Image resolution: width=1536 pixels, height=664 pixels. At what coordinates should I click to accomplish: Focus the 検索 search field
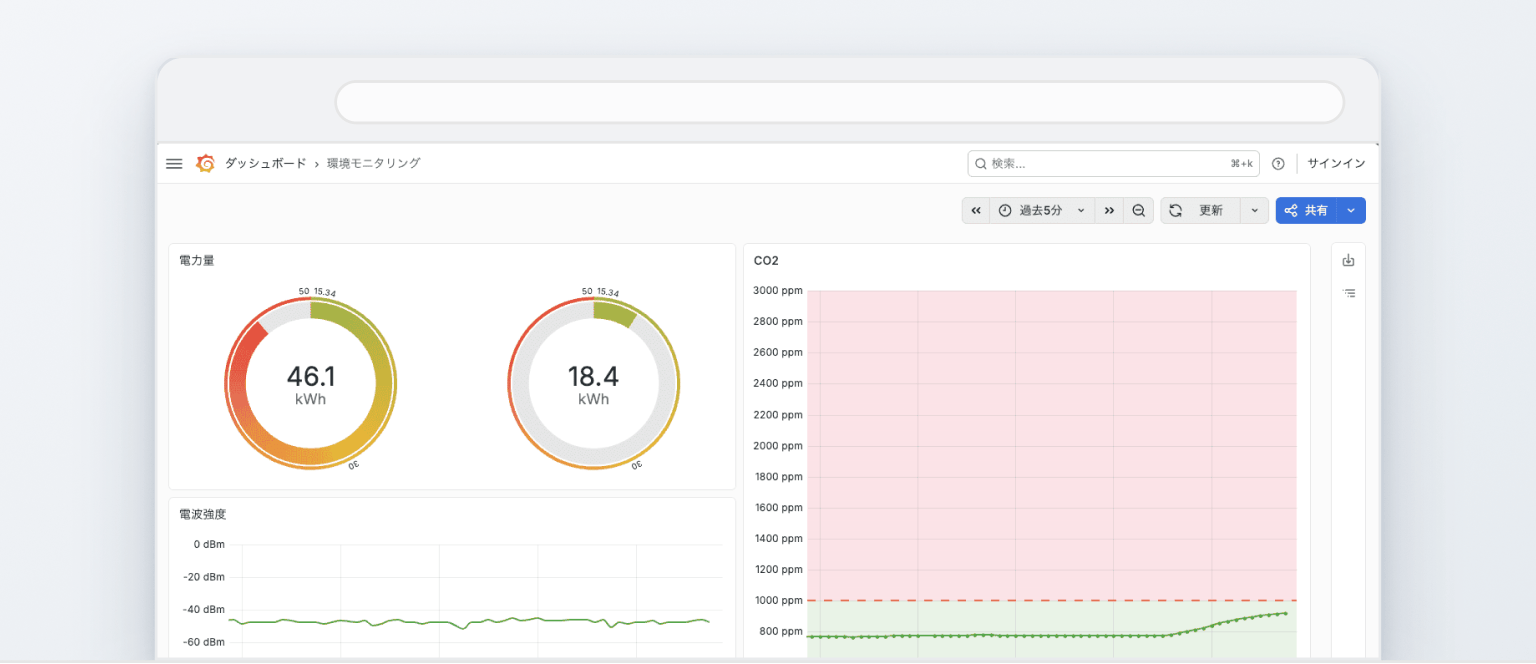1113,164
